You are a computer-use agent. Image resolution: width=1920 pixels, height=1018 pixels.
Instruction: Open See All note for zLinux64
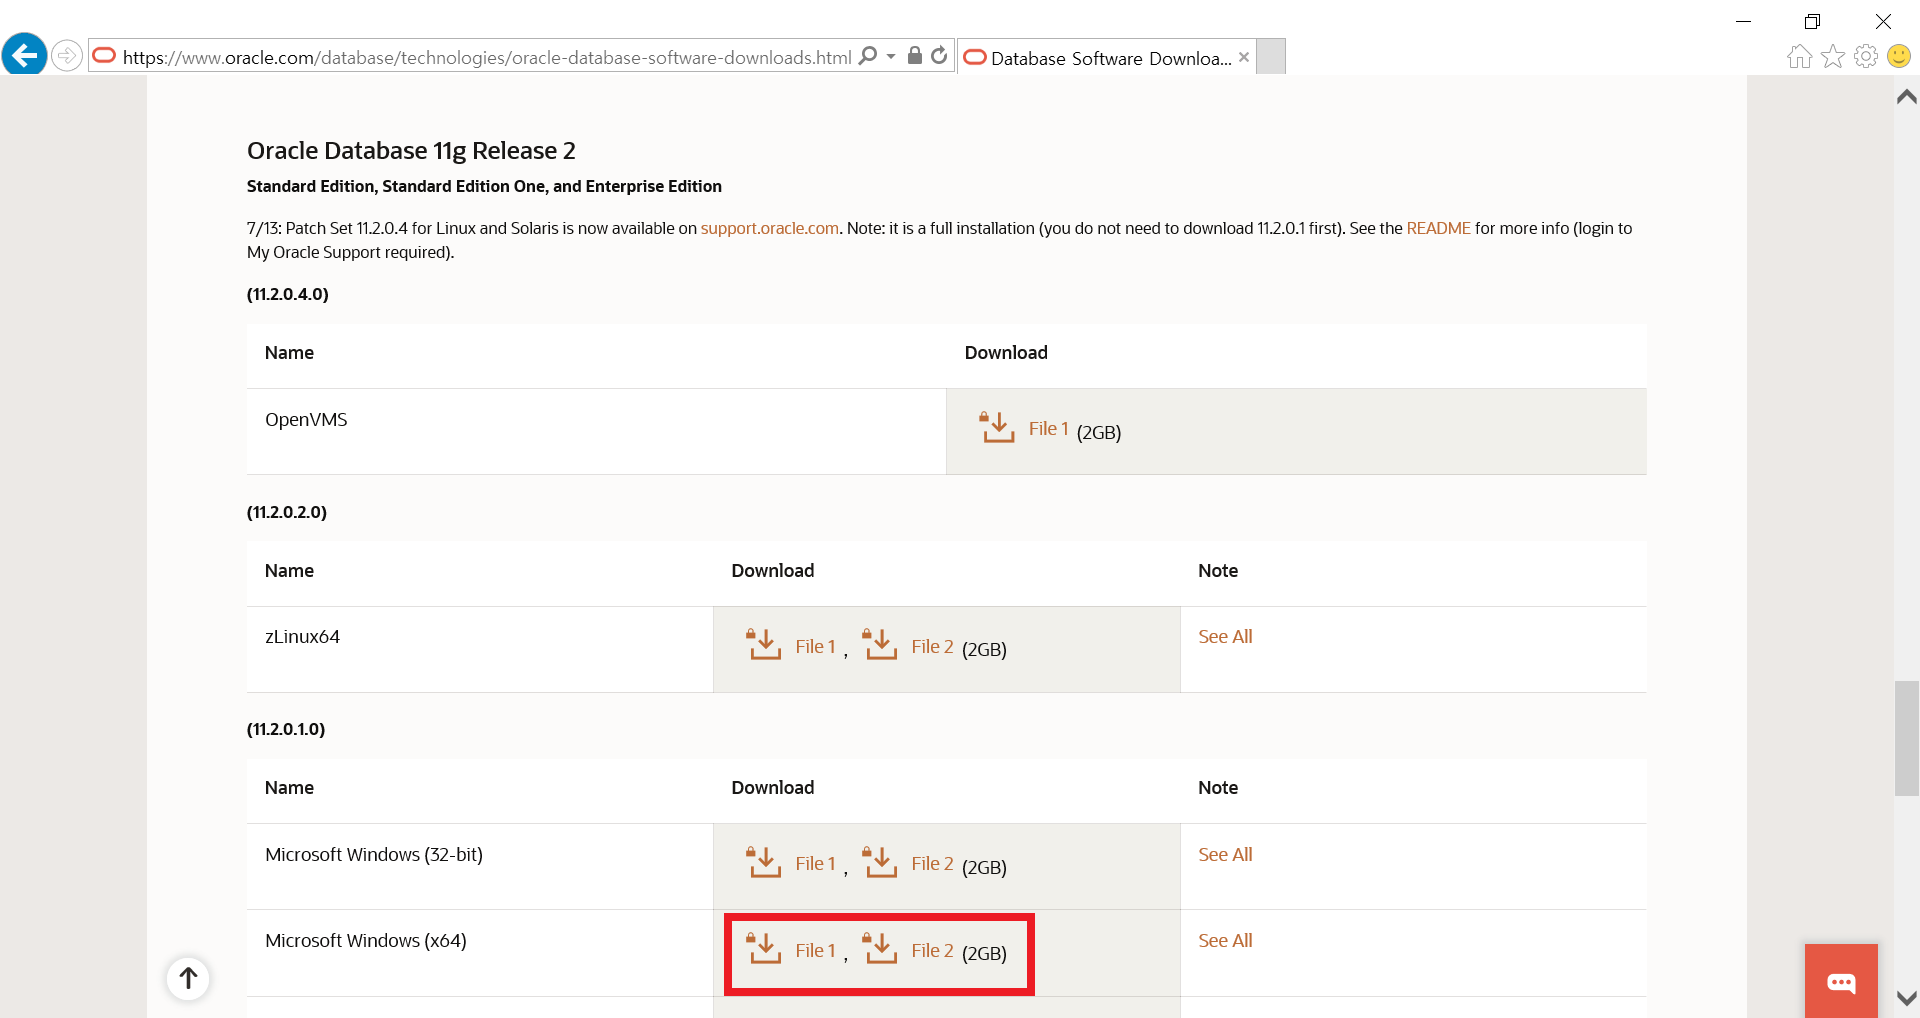tap(1225, 636)
